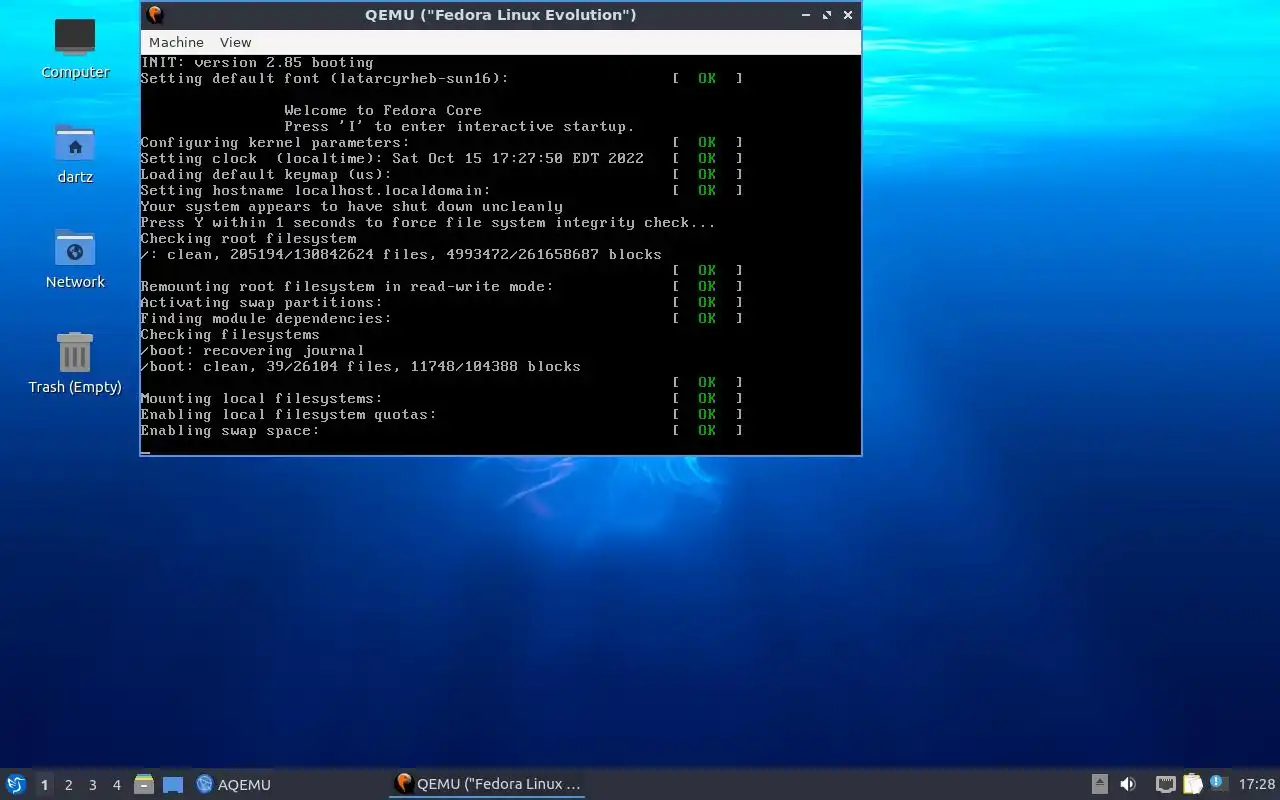
Task: Click "INIT: version 2.85 booting" line
Action: (x=257, y=62)
